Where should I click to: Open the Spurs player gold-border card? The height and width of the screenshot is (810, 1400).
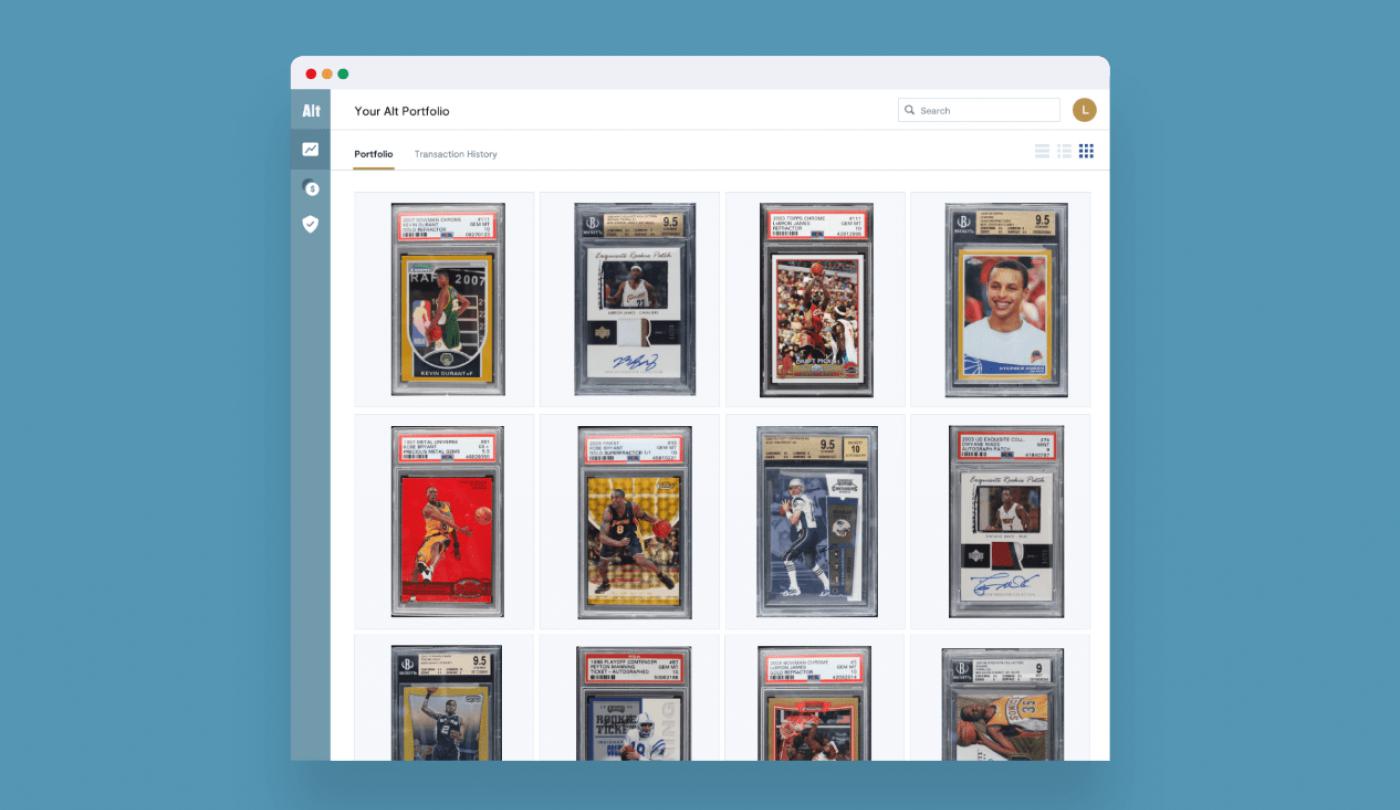446,703
